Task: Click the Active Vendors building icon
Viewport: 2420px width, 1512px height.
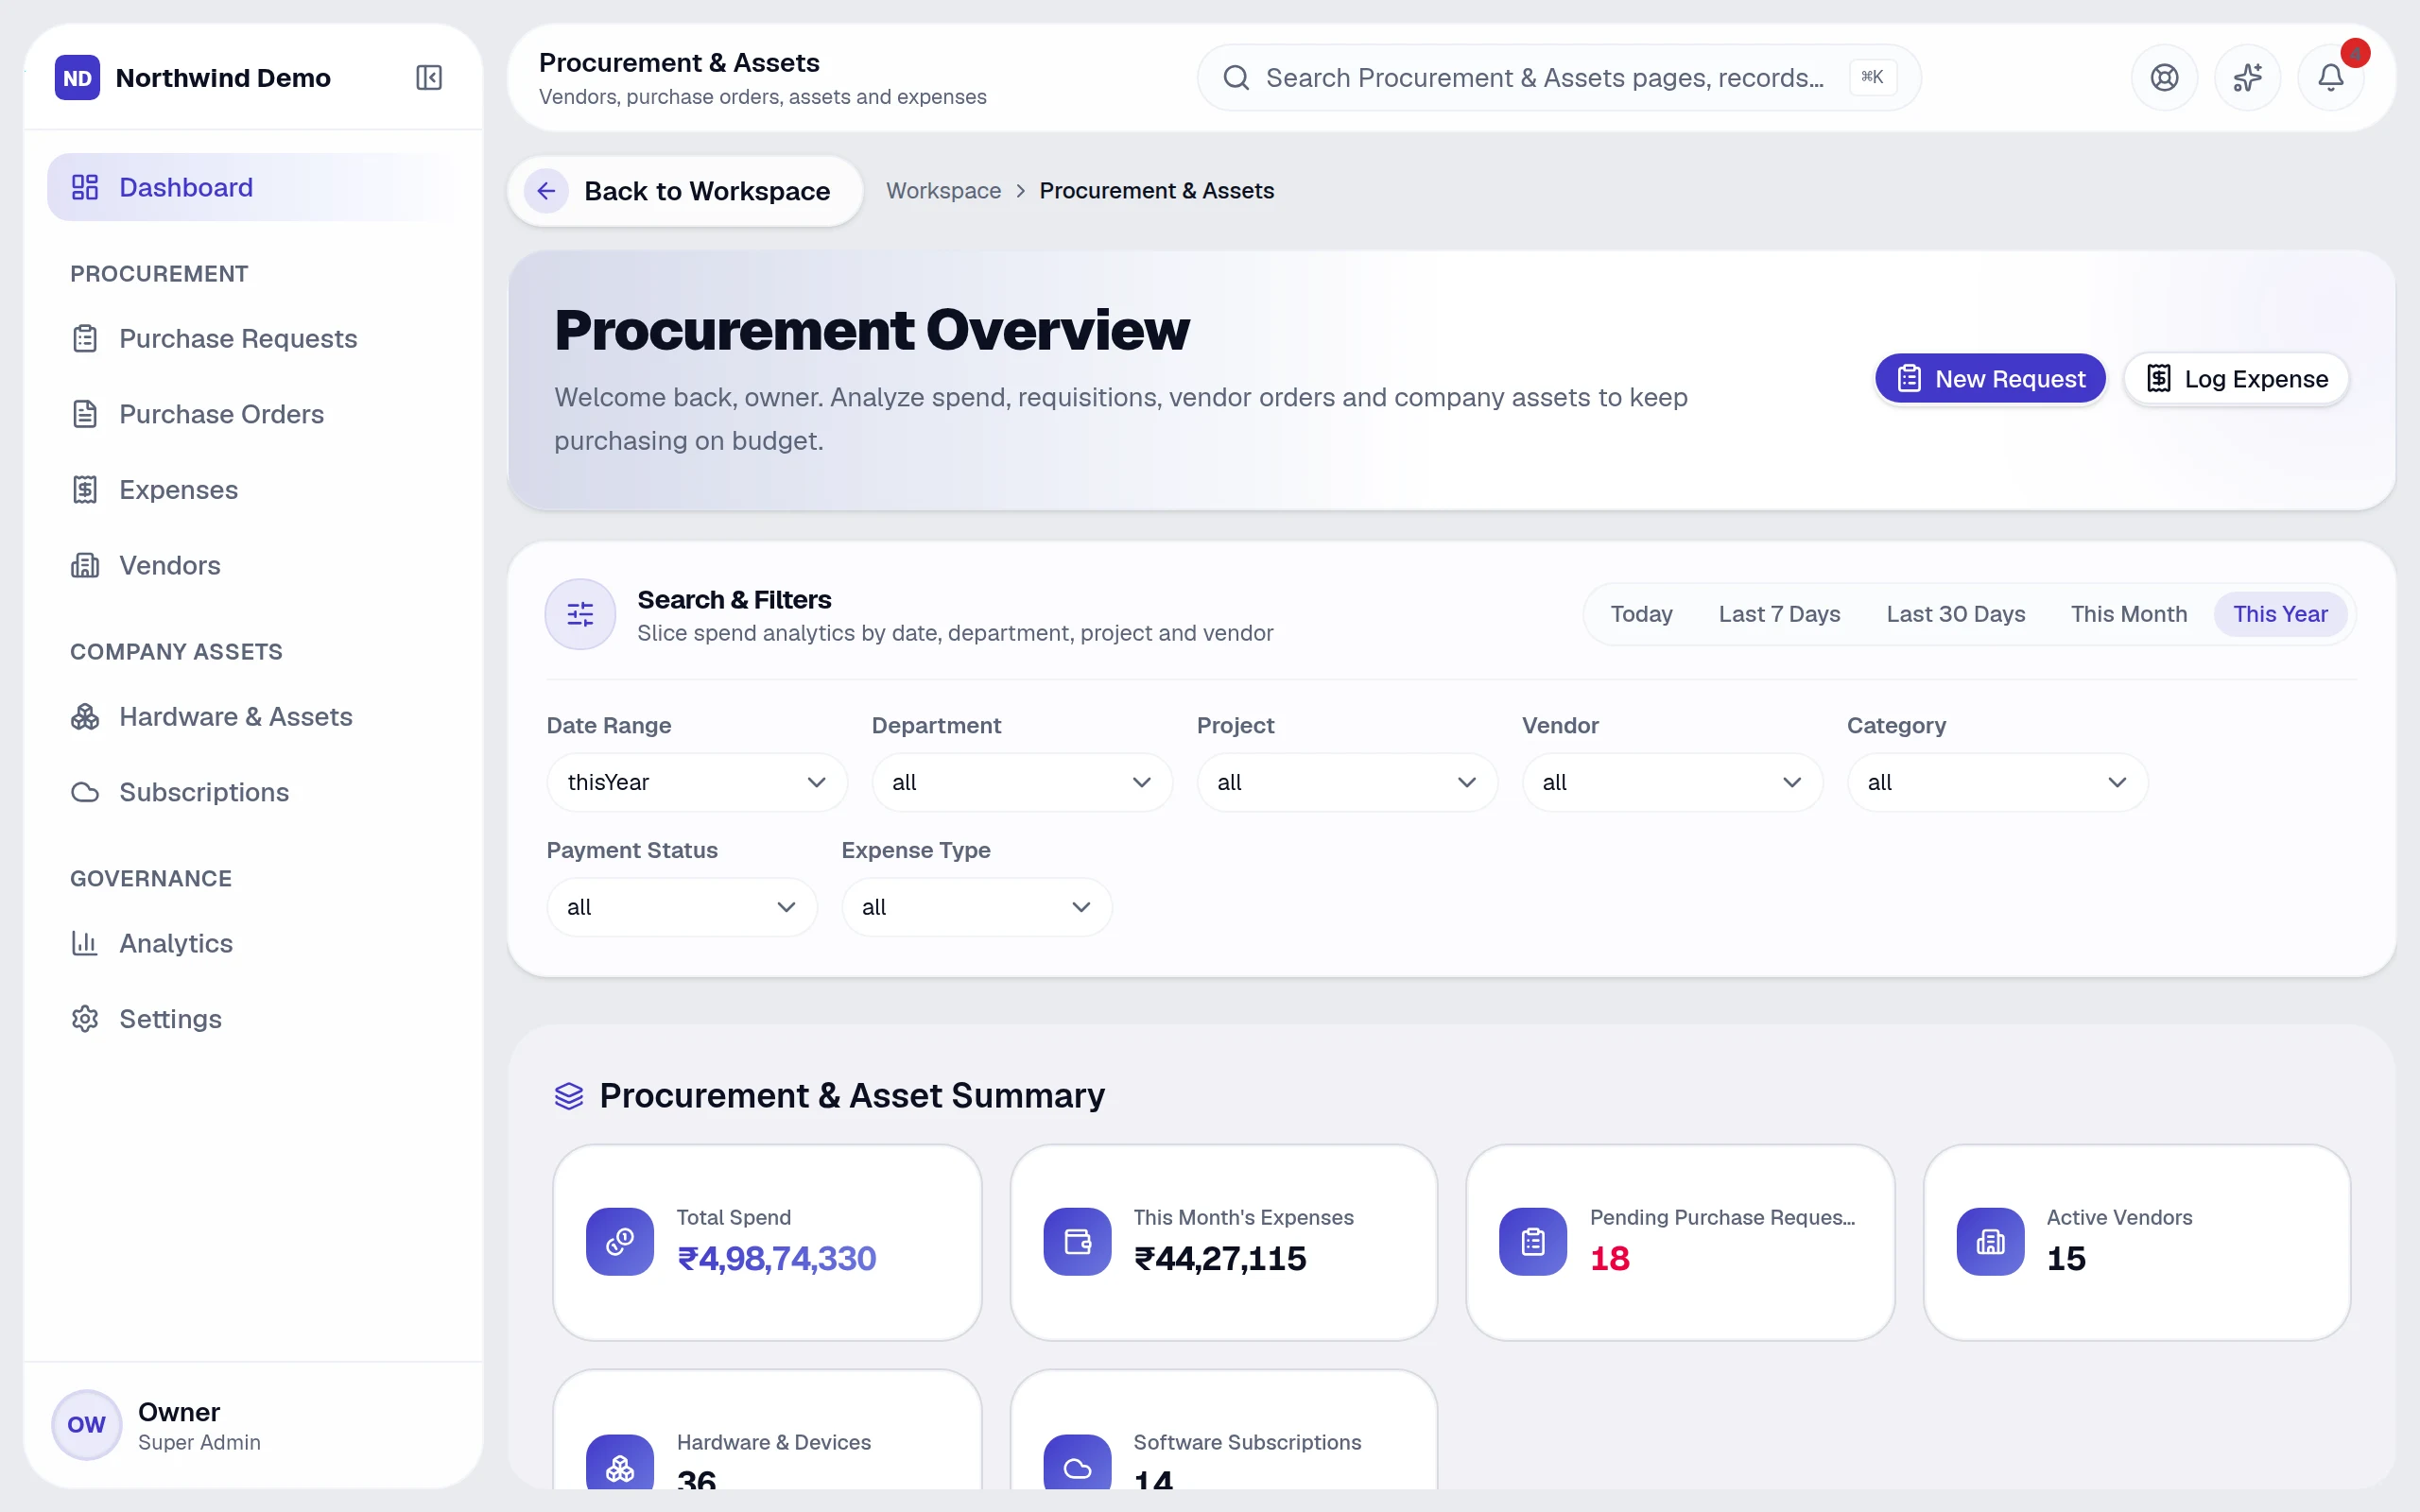Action: pyautogui.click(x=1990, y=1241)
